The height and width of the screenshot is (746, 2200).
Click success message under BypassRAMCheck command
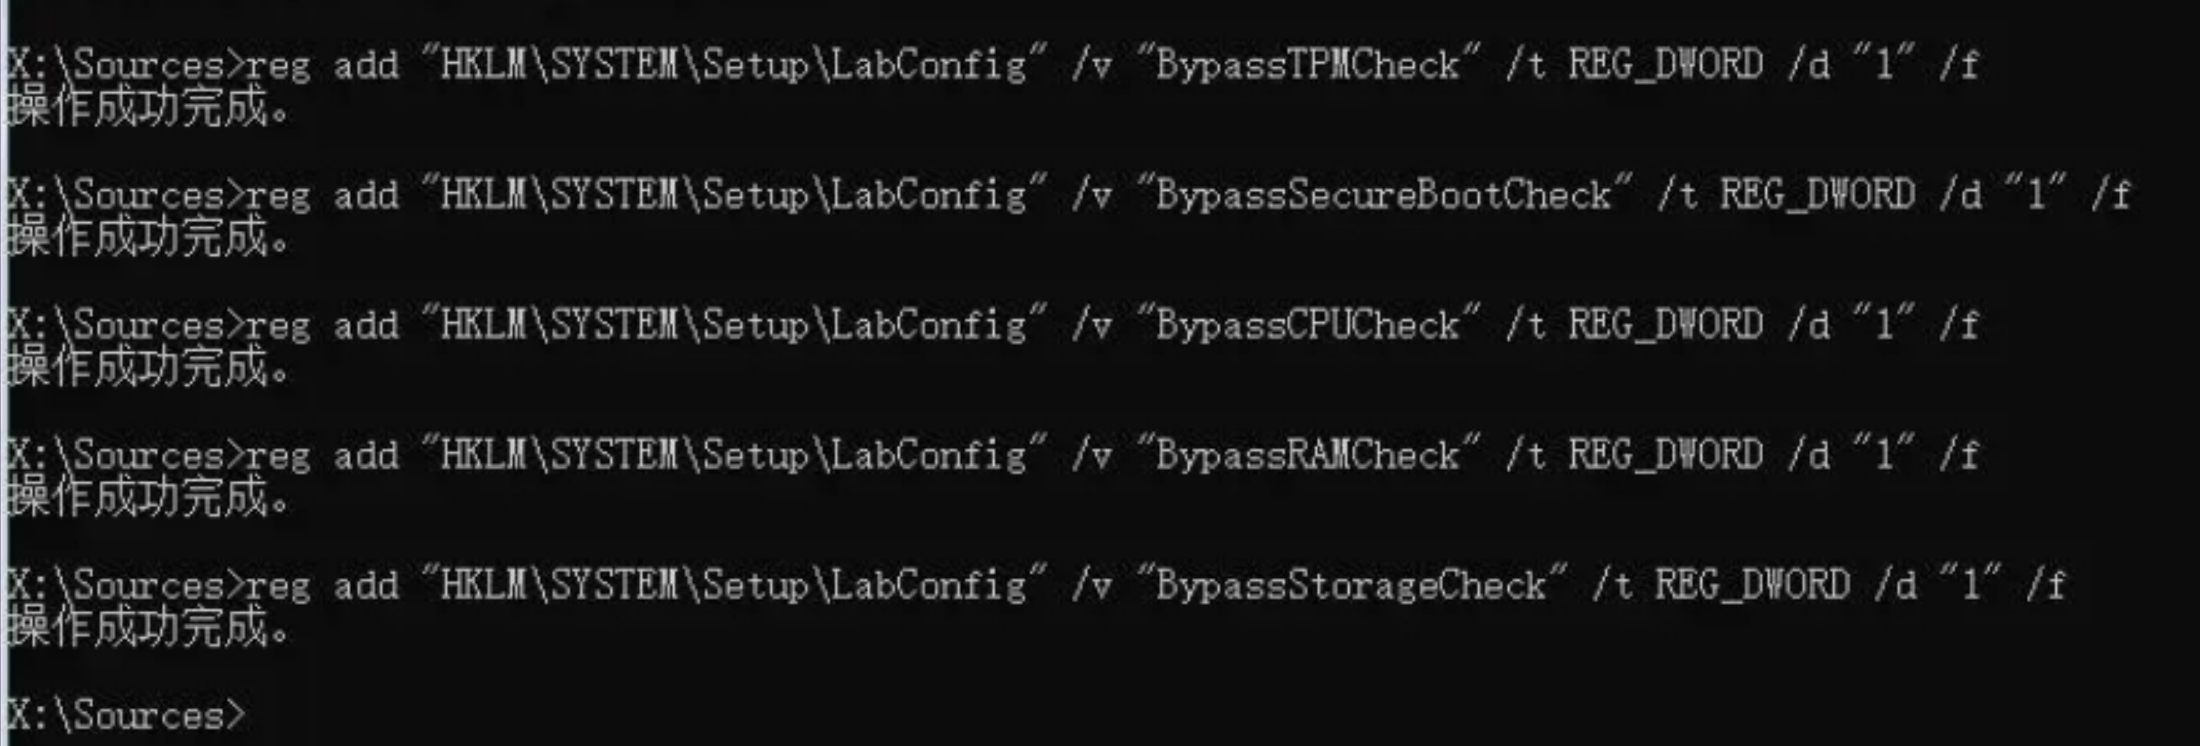tap(148, 497)
